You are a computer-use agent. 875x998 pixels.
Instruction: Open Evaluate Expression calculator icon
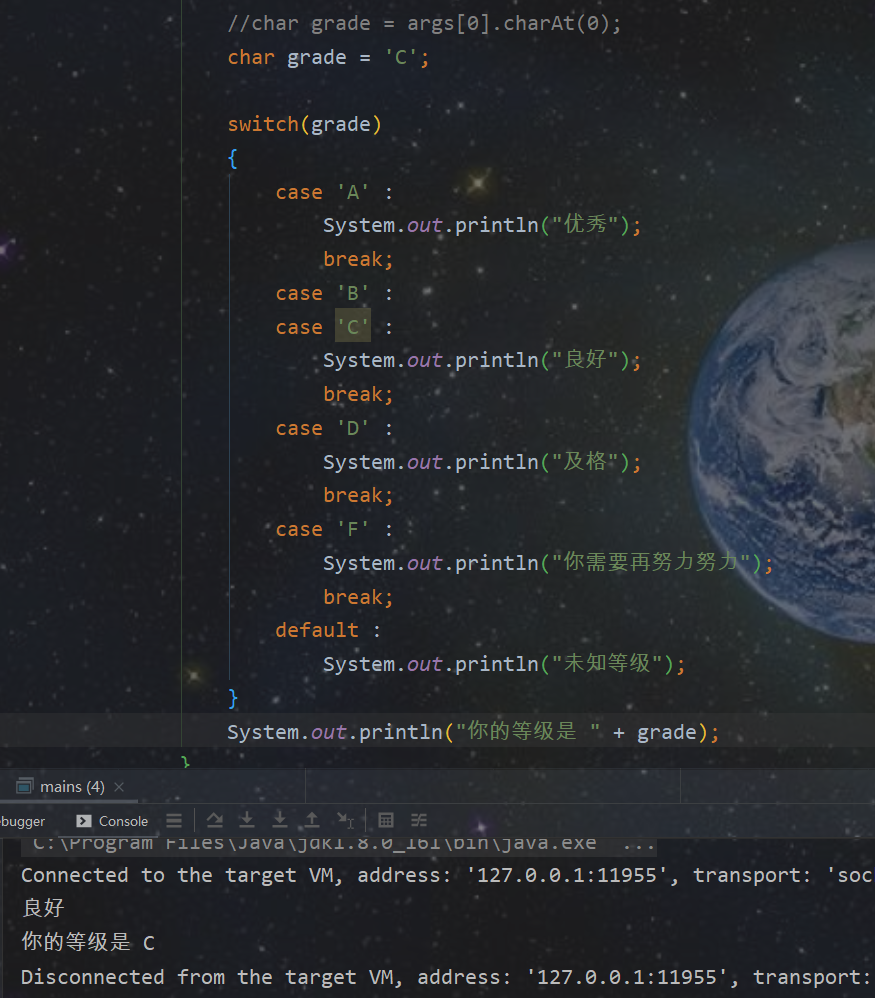(x=386, y=821)
